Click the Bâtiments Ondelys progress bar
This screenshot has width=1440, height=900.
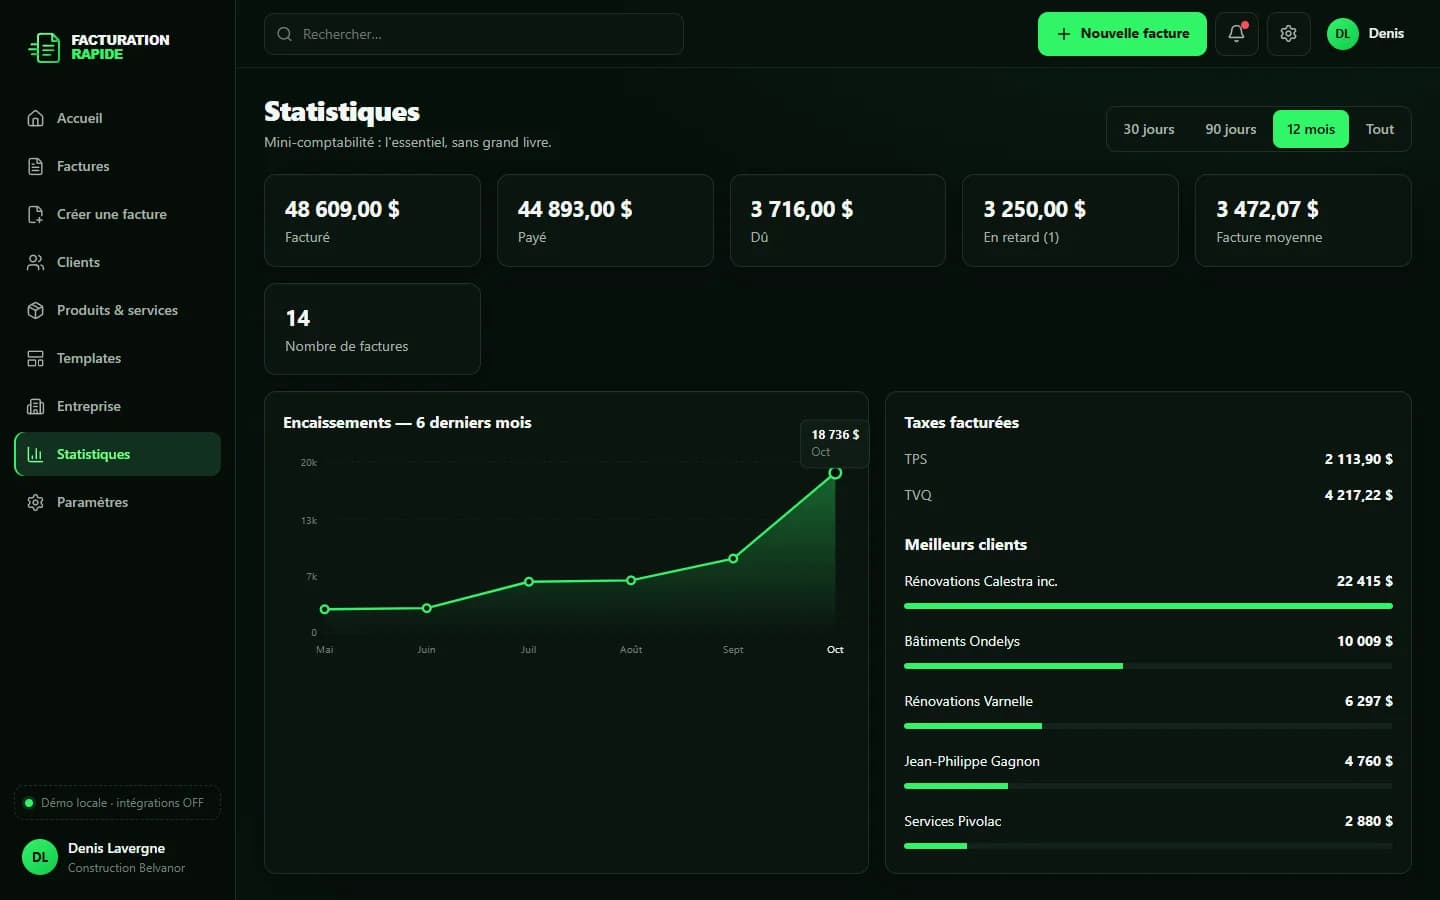(x=1148, y=666)
